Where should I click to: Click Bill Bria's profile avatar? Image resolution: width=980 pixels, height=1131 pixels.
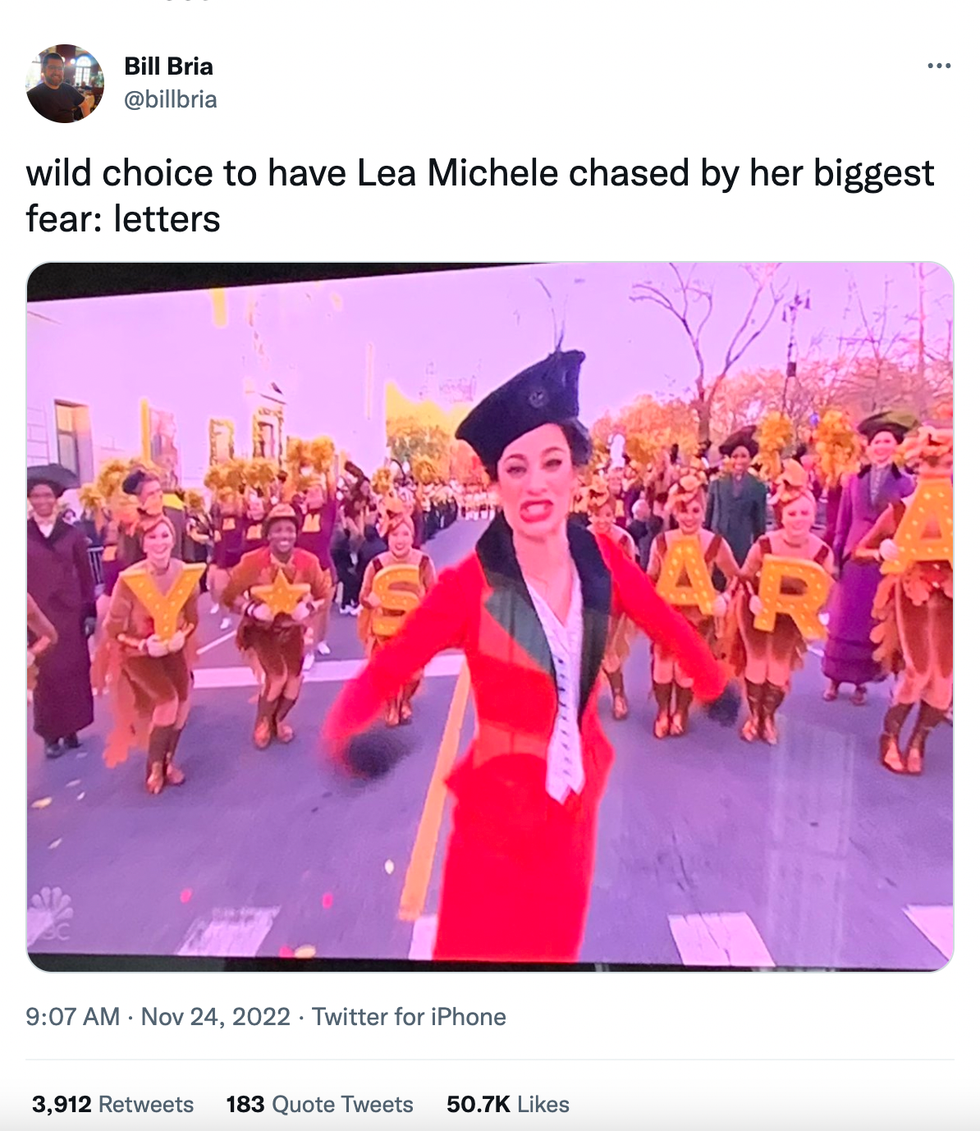(65, 83)
